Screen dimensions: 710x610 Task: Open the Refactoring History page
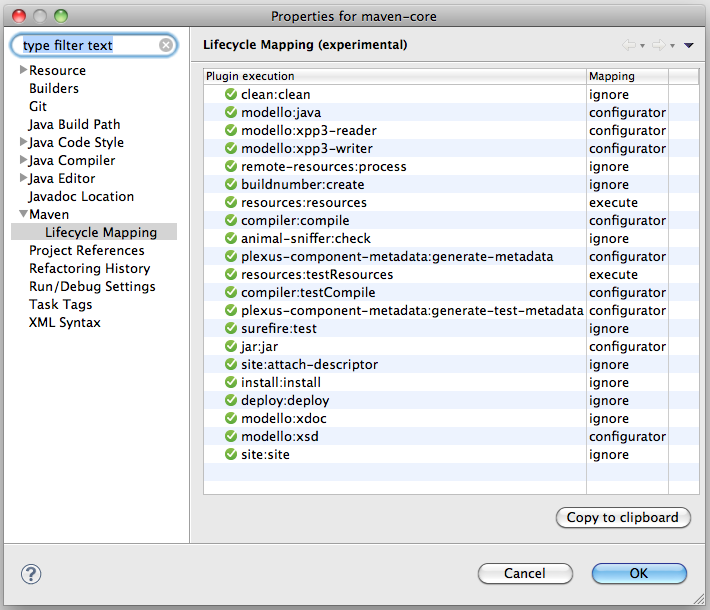[x=90, y=269]
